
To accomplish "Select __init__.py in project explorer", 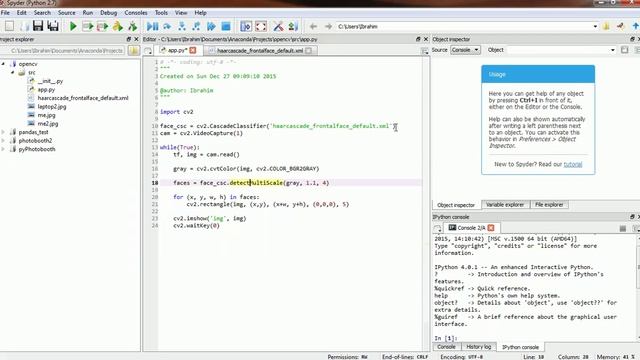I will click(50, 81).
